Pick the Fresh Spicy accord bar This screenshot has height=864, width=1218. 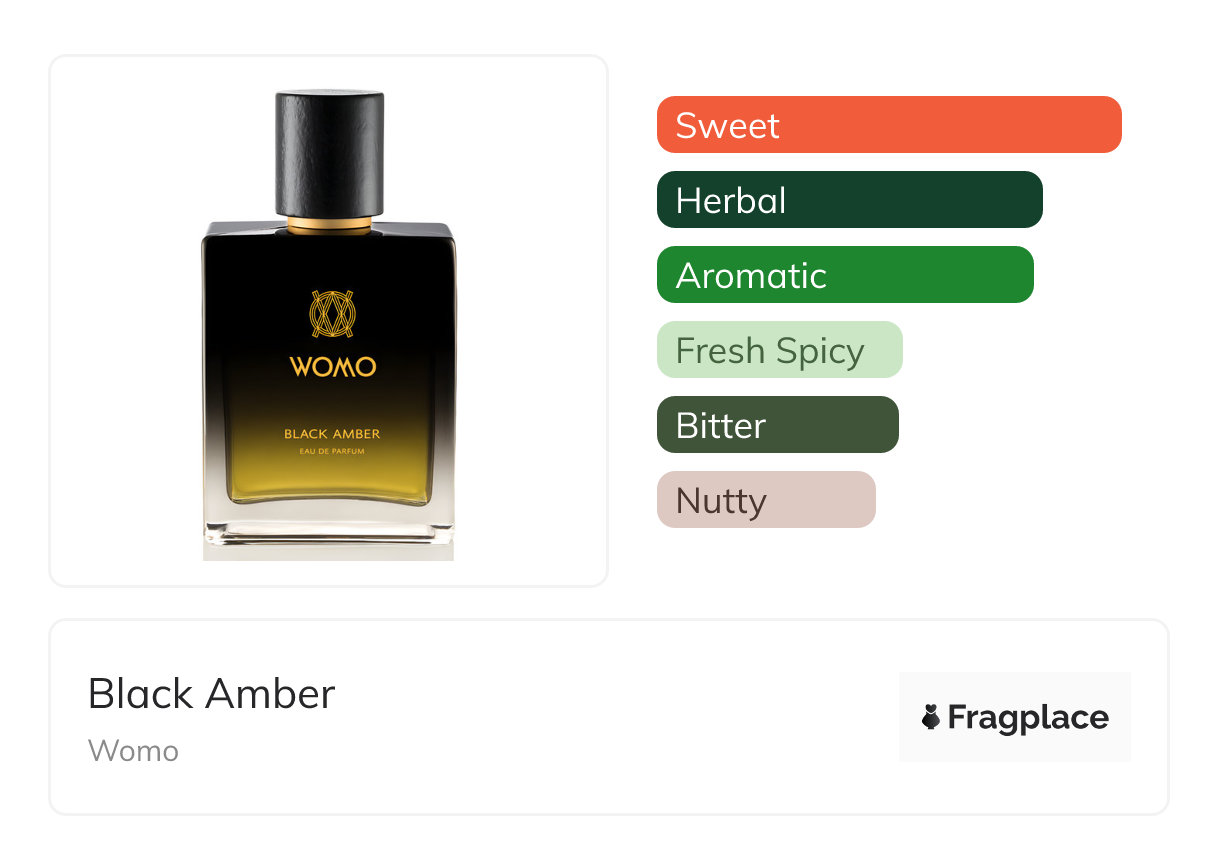(780, 350)
